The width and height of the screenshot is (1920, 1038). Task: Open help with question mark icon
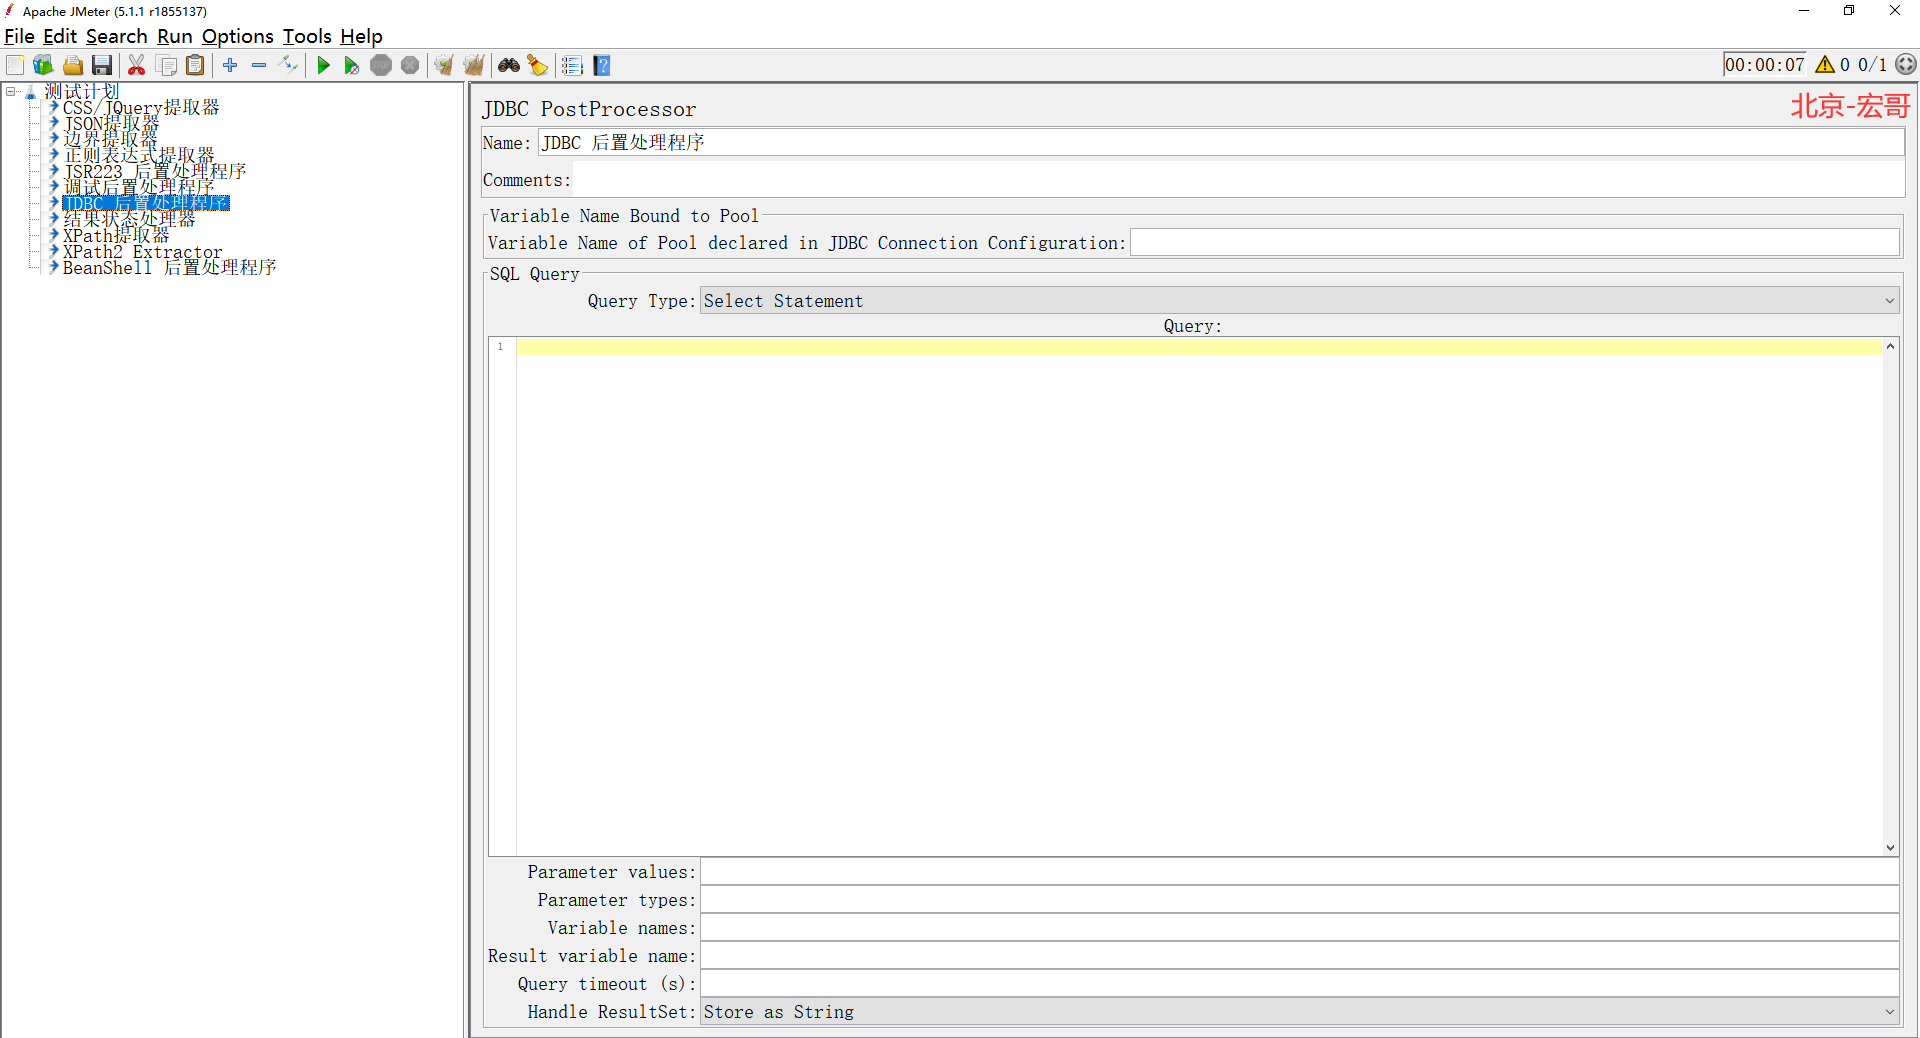point(602,65)
